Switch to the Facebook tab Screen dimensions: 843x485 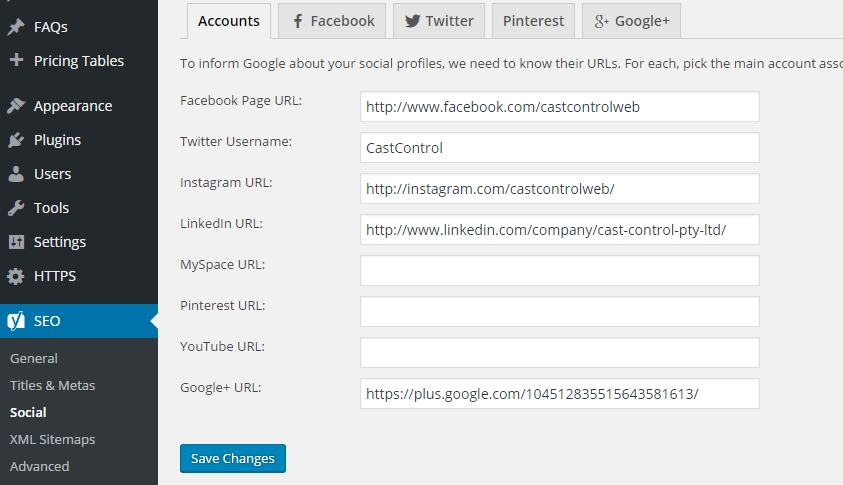coord(332,21)
